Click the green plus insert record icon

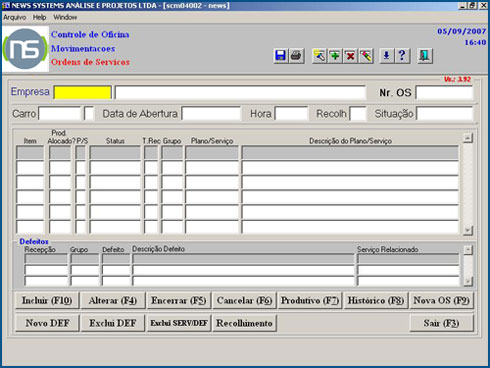coord(335,56)
